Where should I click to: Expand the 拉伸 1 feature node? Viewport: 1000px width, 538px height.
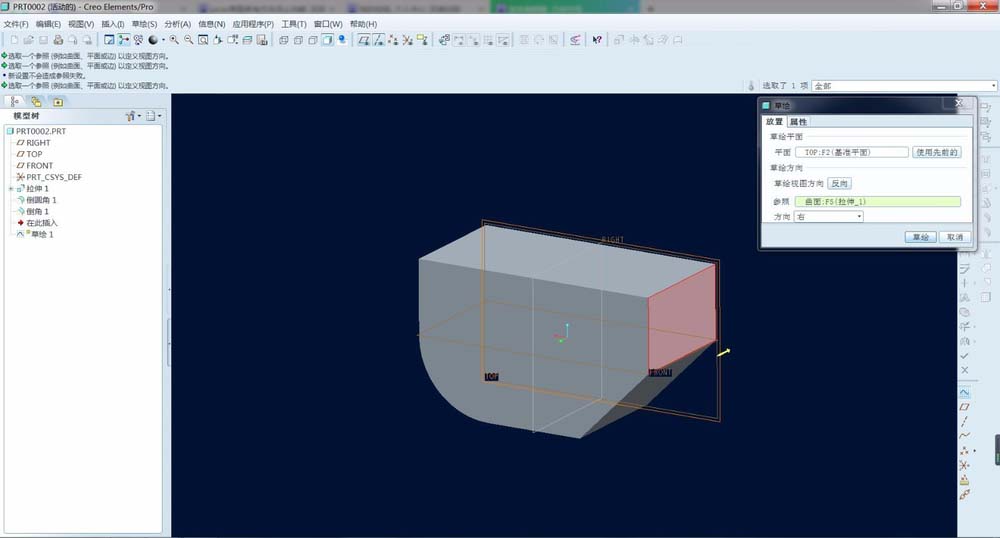click(x=10, y=189)
